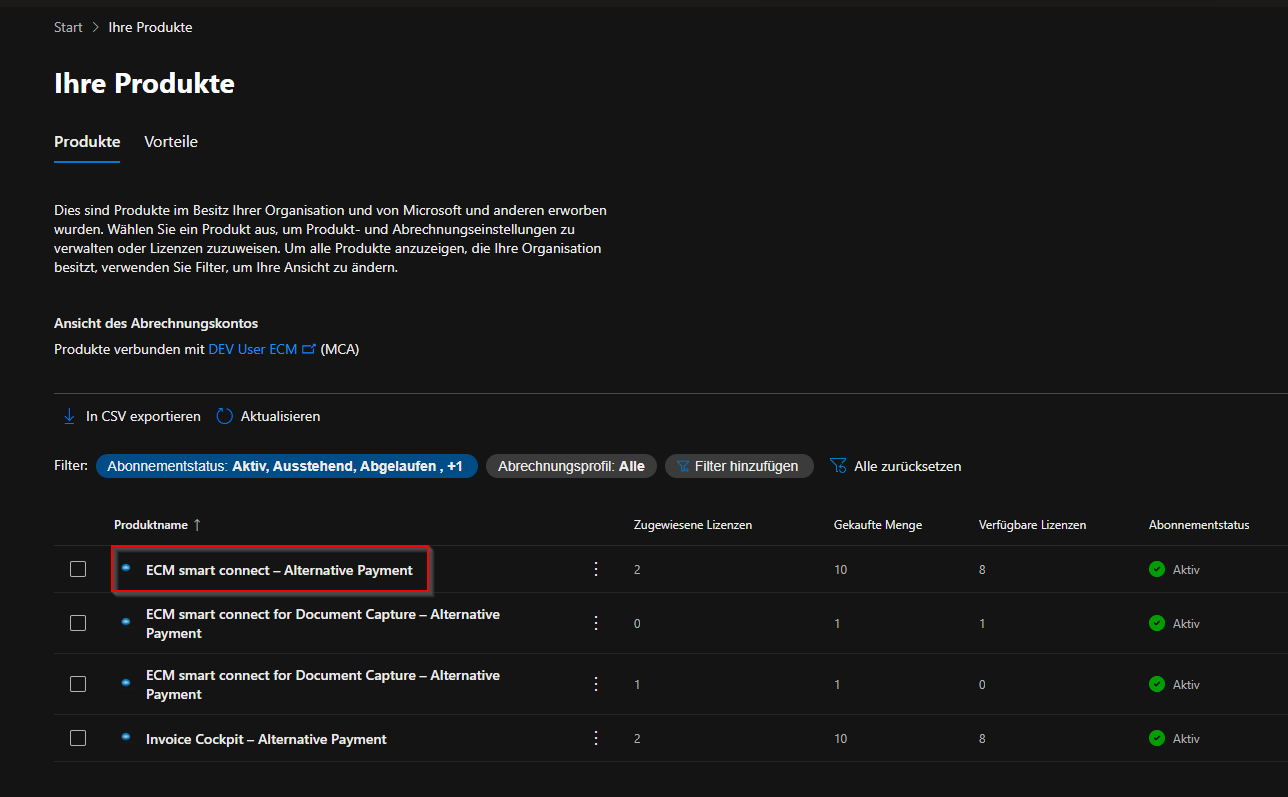This screenshot has height=797, width=1288.
Task: Open the DEV User ECM billing account link
Action: [253, 350]
